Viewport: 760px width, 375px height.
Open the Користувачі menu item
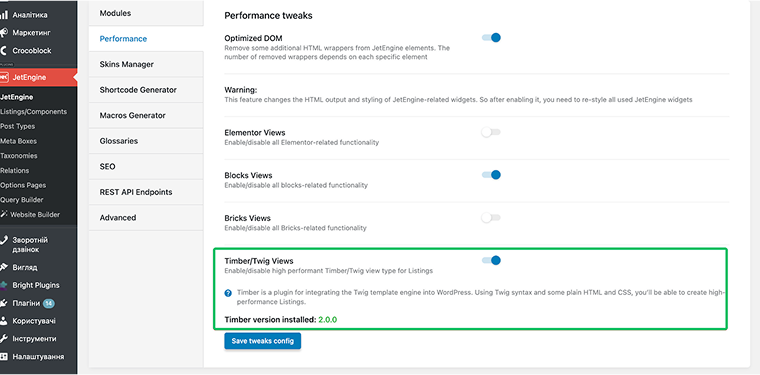(x=38, y=321)
